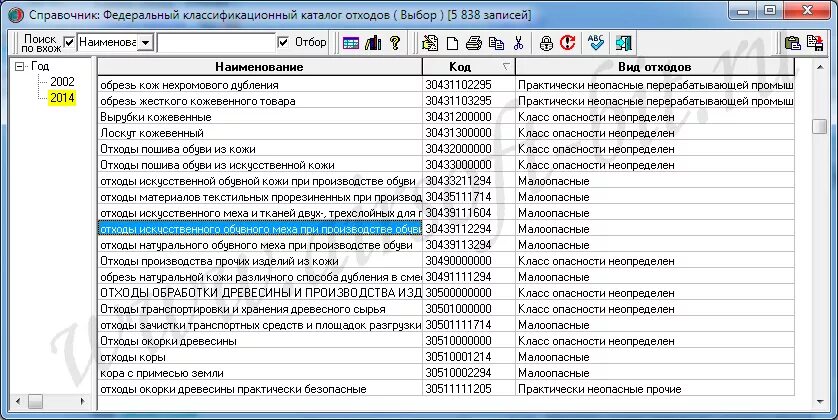Click code cell 30501111714

469,325
